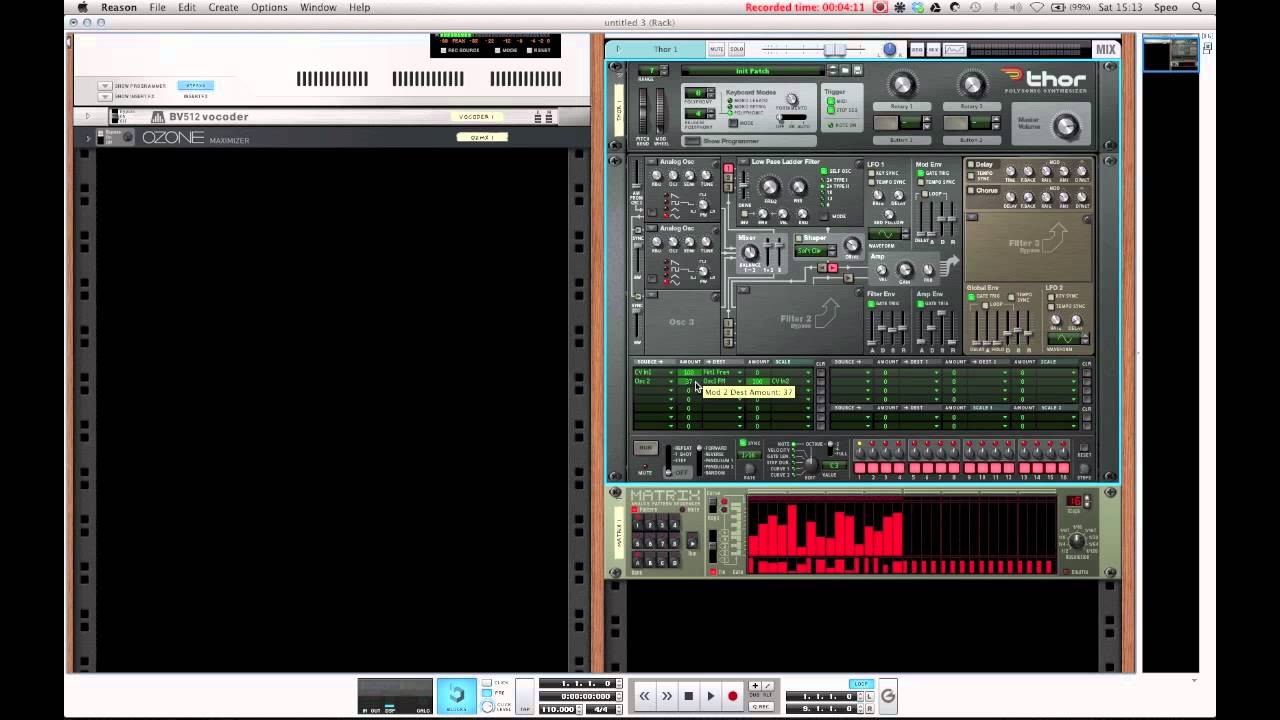The width and height of the screenshot is (1280, 720).
Task: Toggle Mod Env Gate Trig
Action: pos(920,173)
